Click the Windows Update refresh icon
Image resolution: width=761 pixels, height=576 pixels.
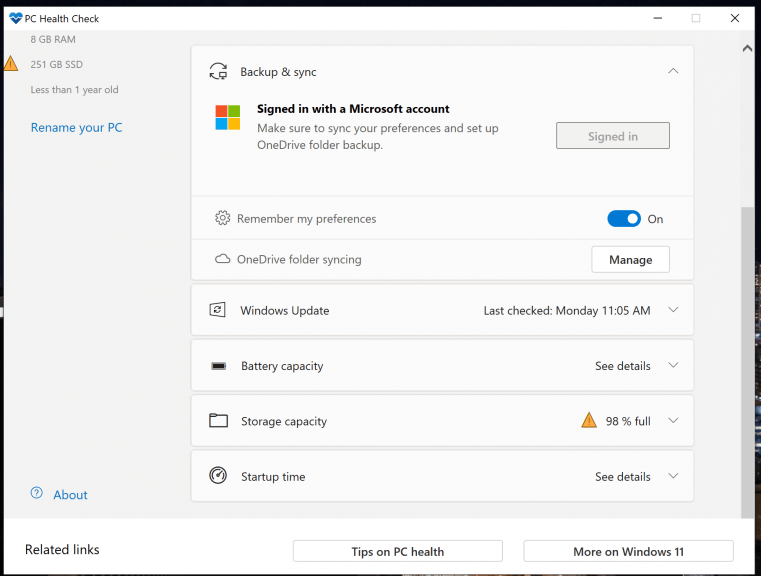point(217,310)
